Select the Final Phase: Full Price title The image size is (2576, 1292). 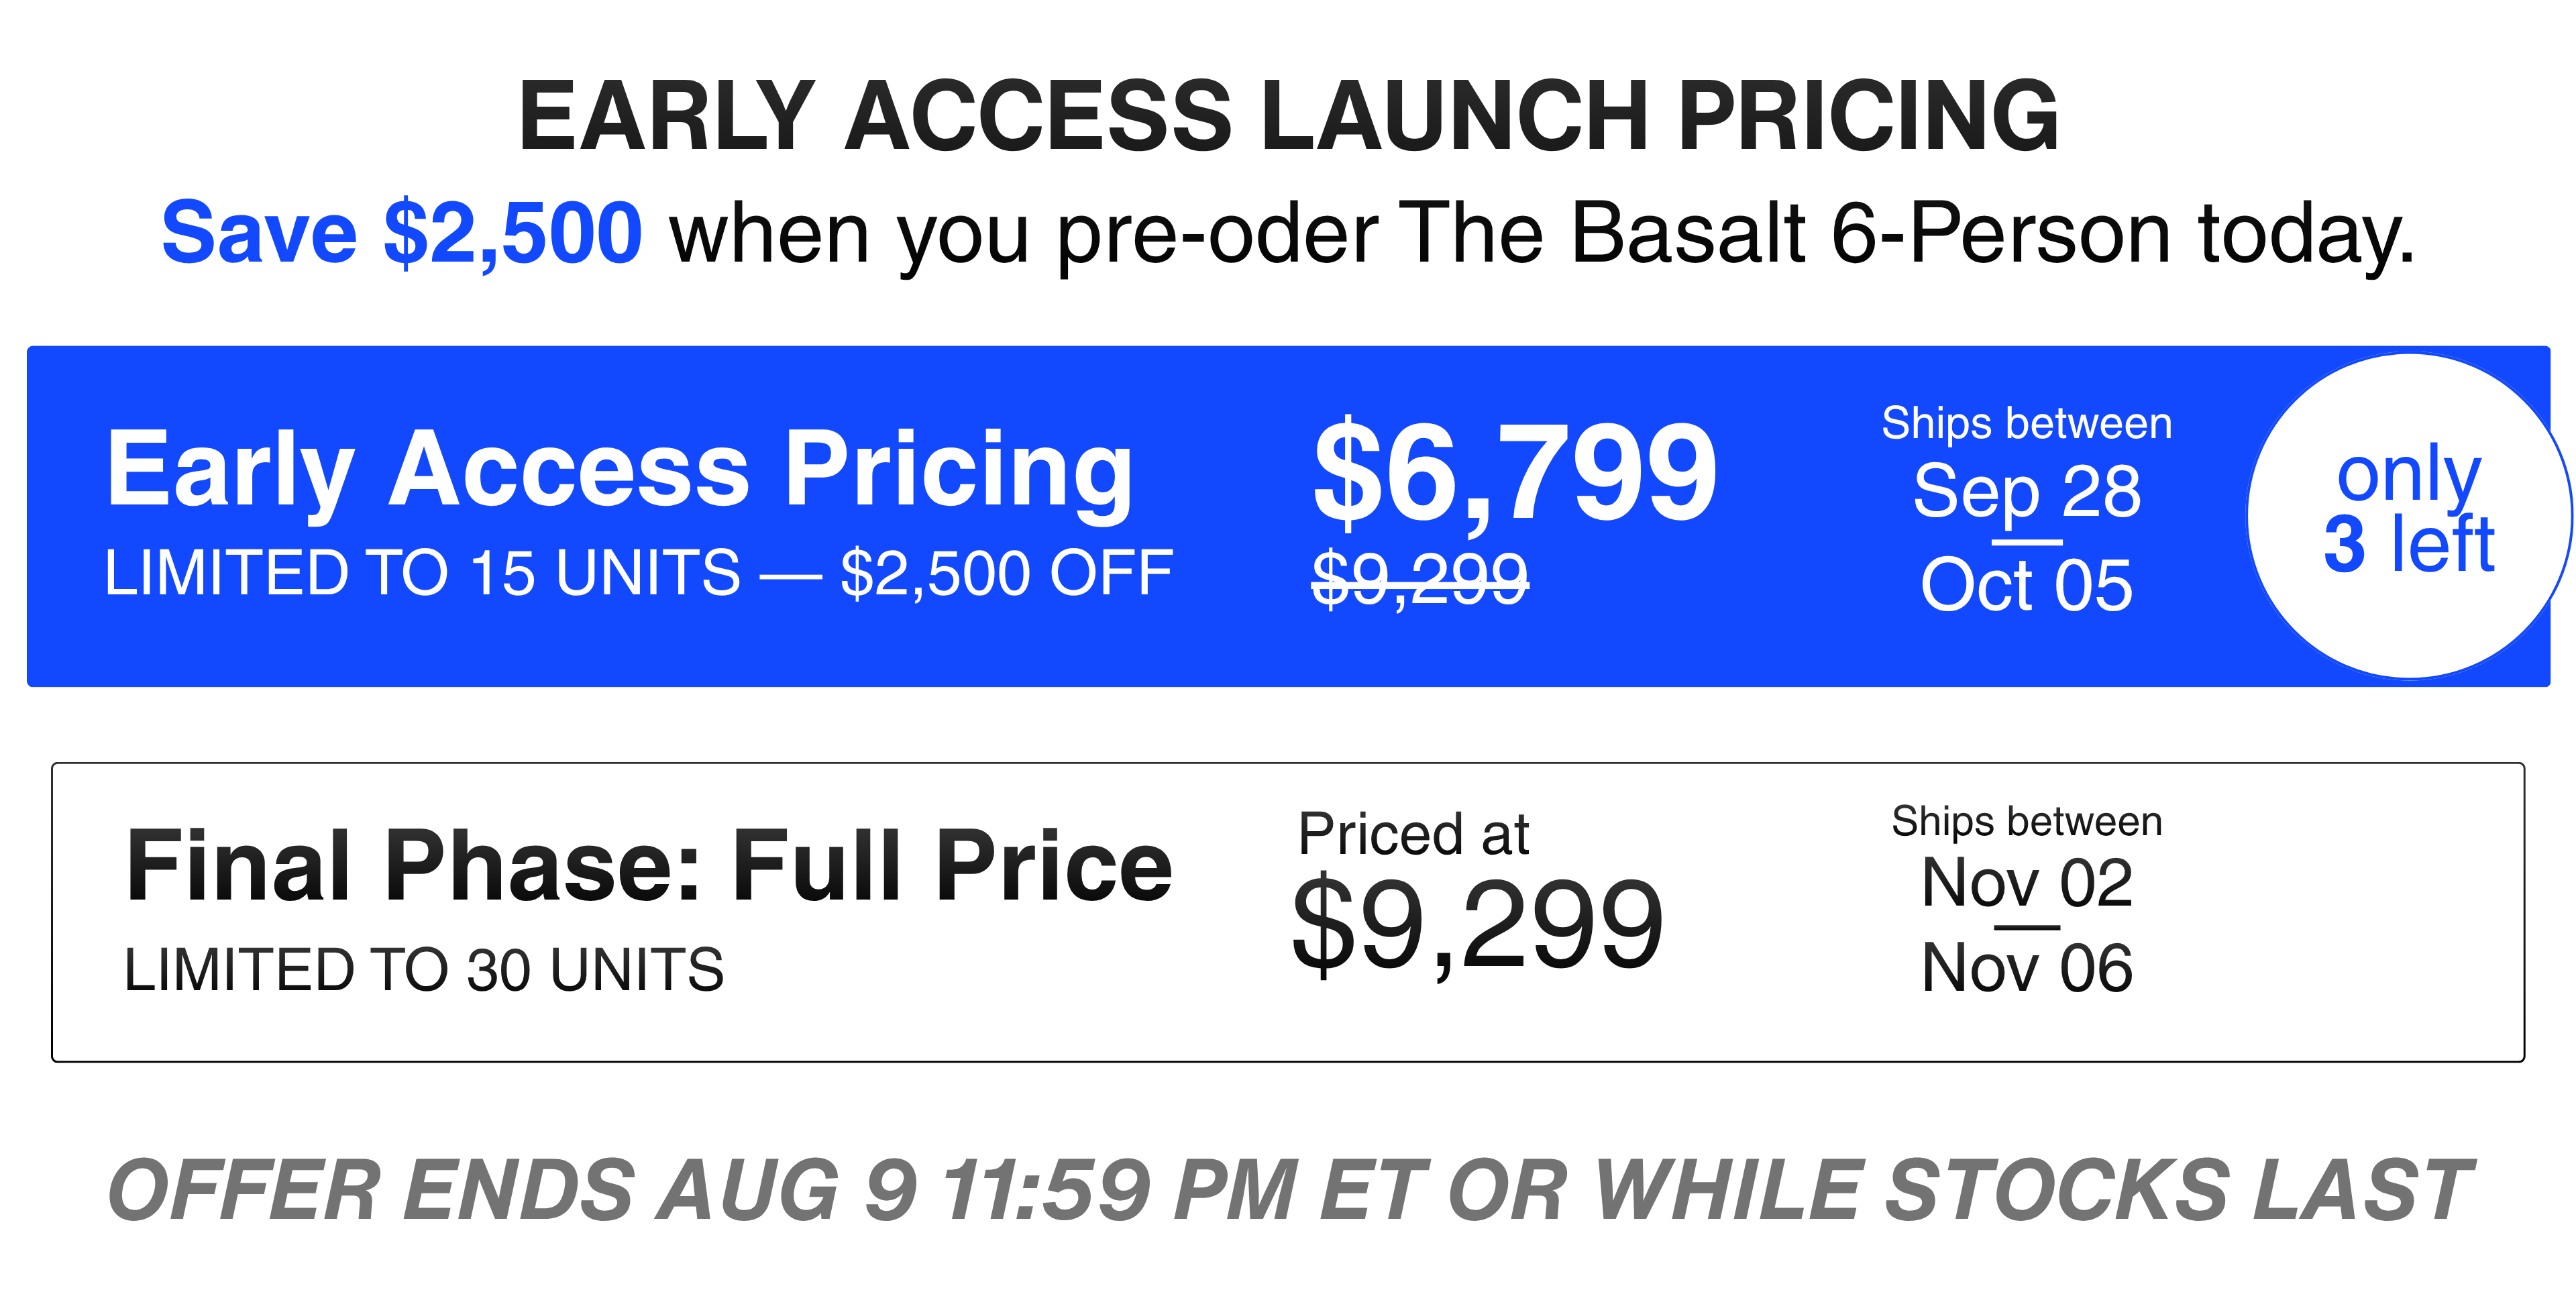[x=649, y=866]
